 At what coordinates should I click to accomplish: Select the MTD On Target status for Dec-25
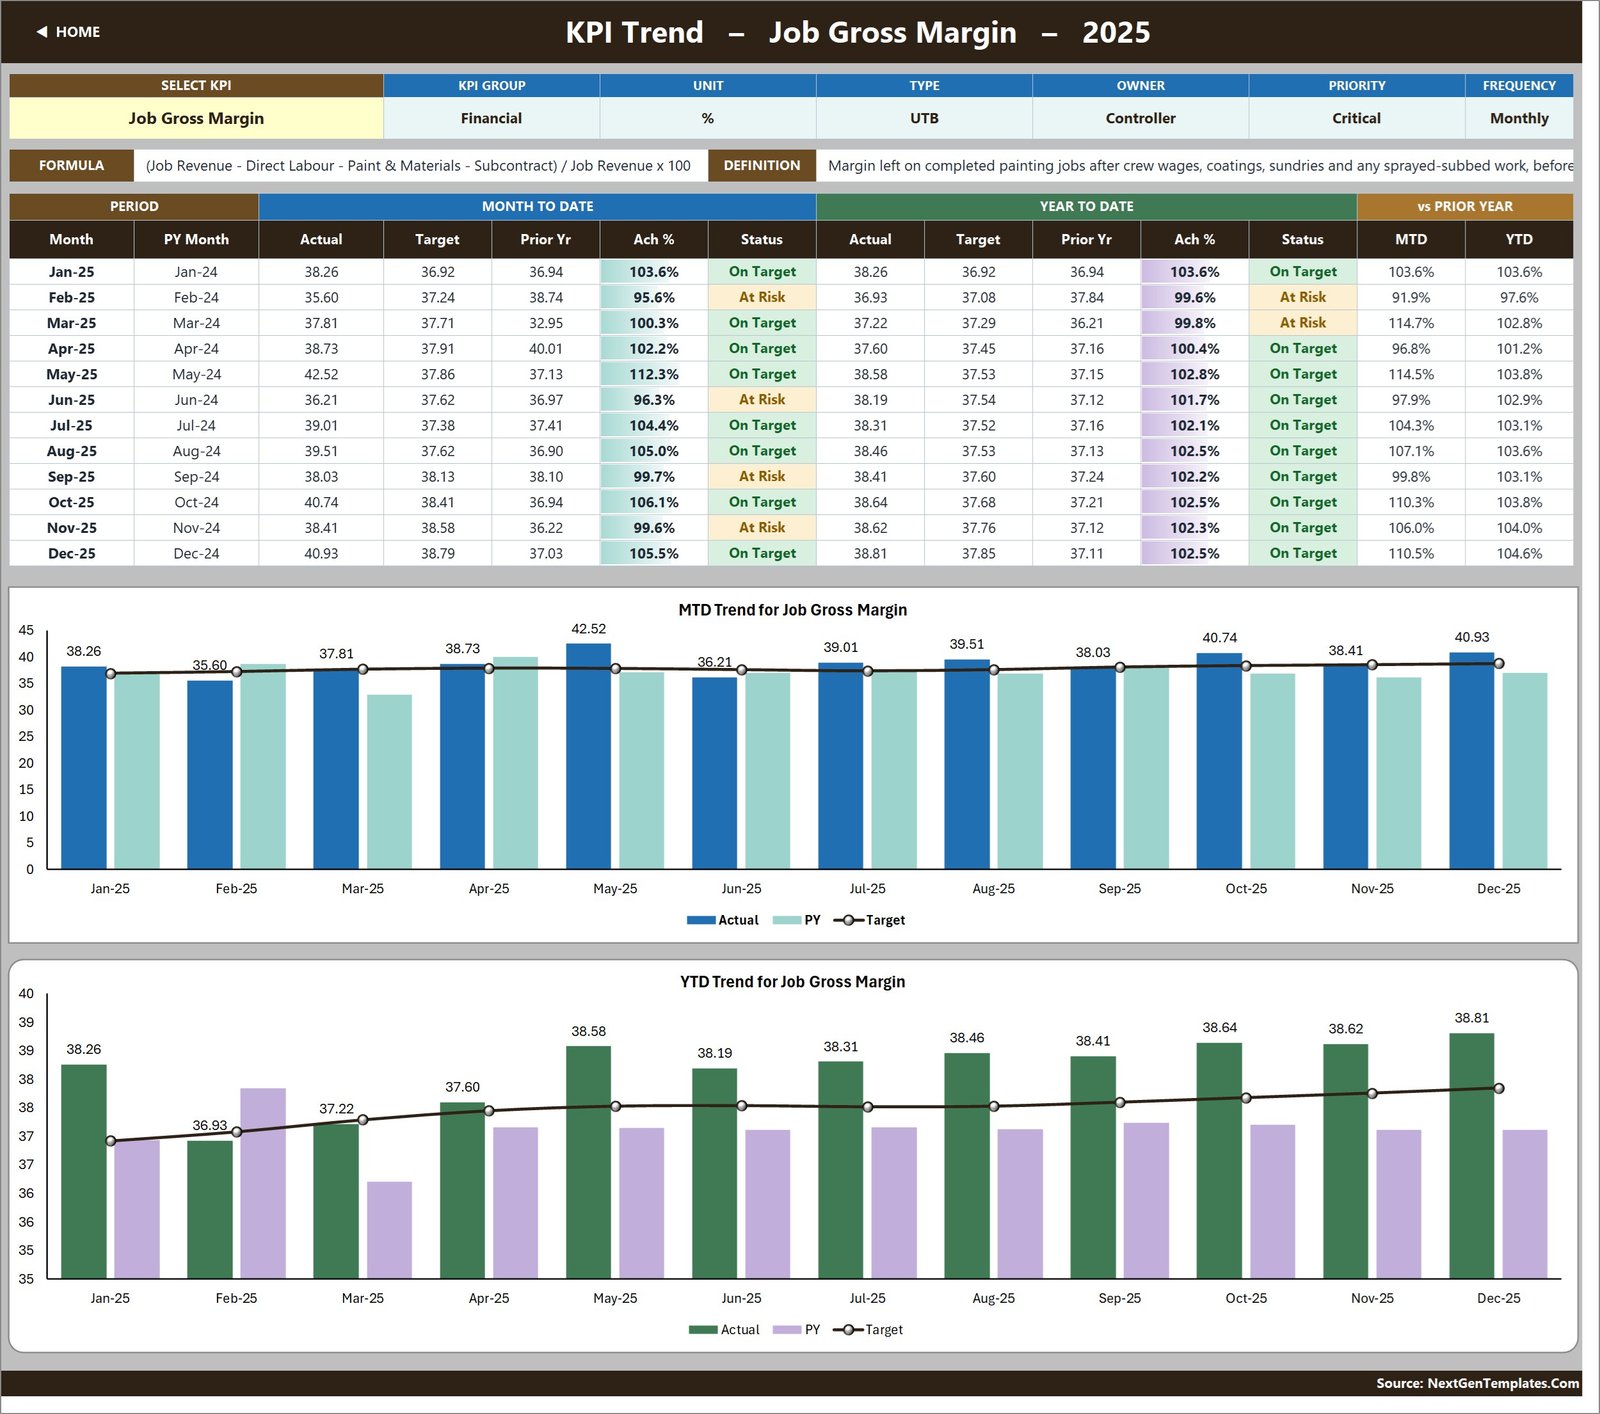pos(762,553)
